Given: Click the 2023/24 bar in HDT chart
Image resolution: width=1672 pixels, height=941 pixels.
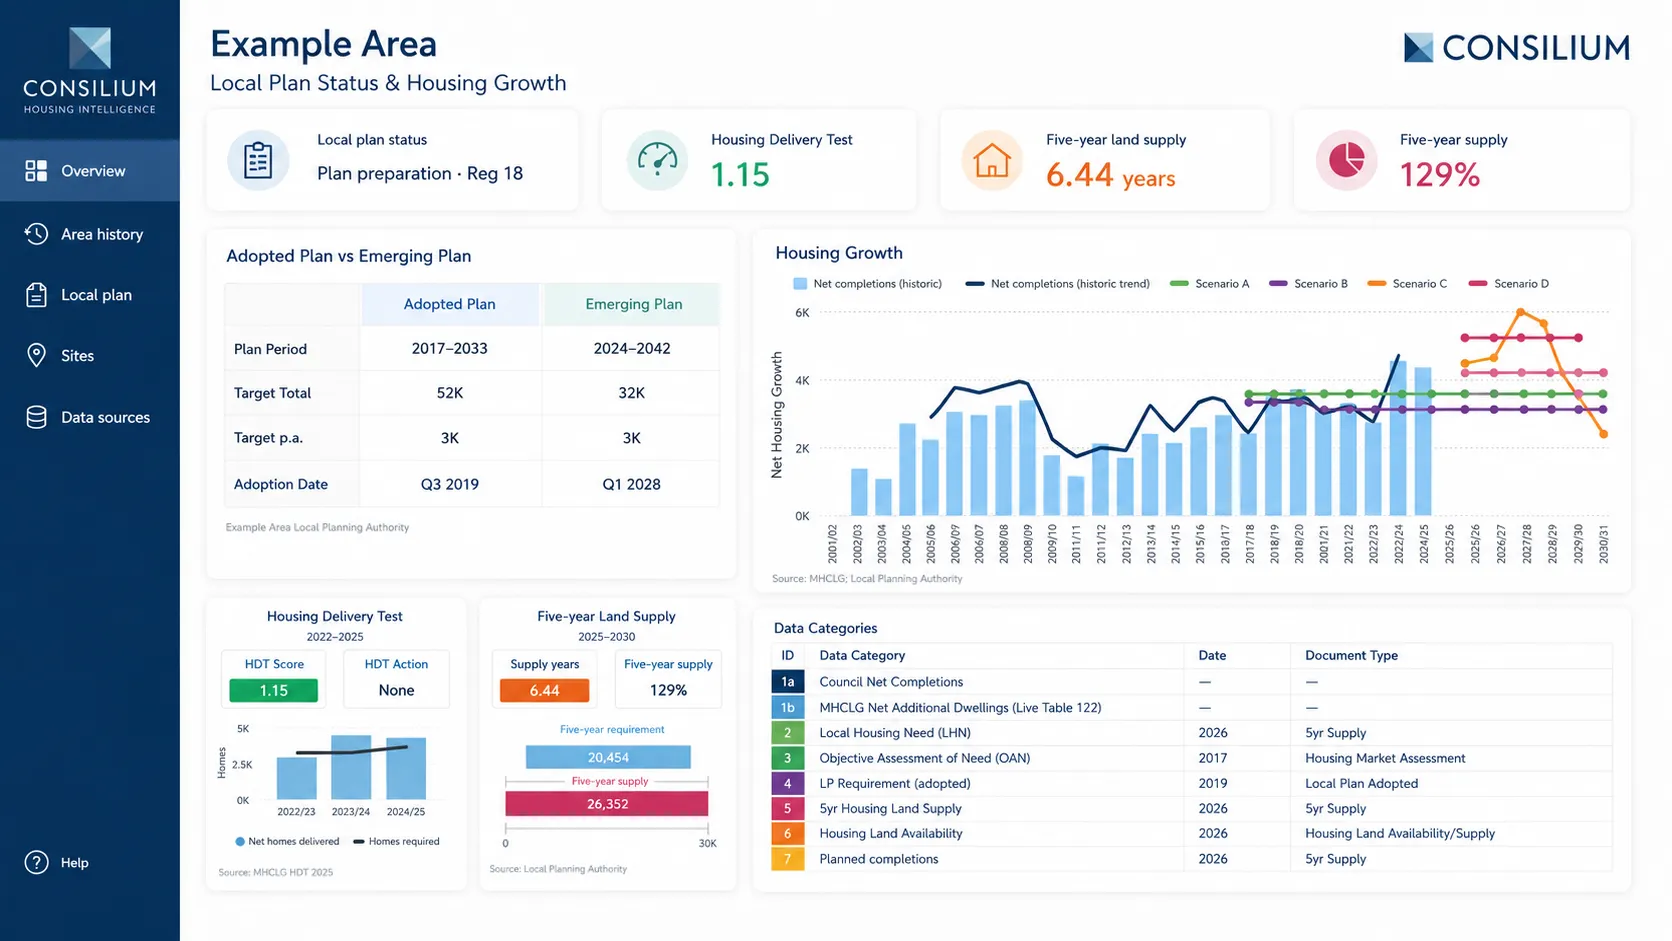Looking at the screenshot, I should (x=351, y=767).
